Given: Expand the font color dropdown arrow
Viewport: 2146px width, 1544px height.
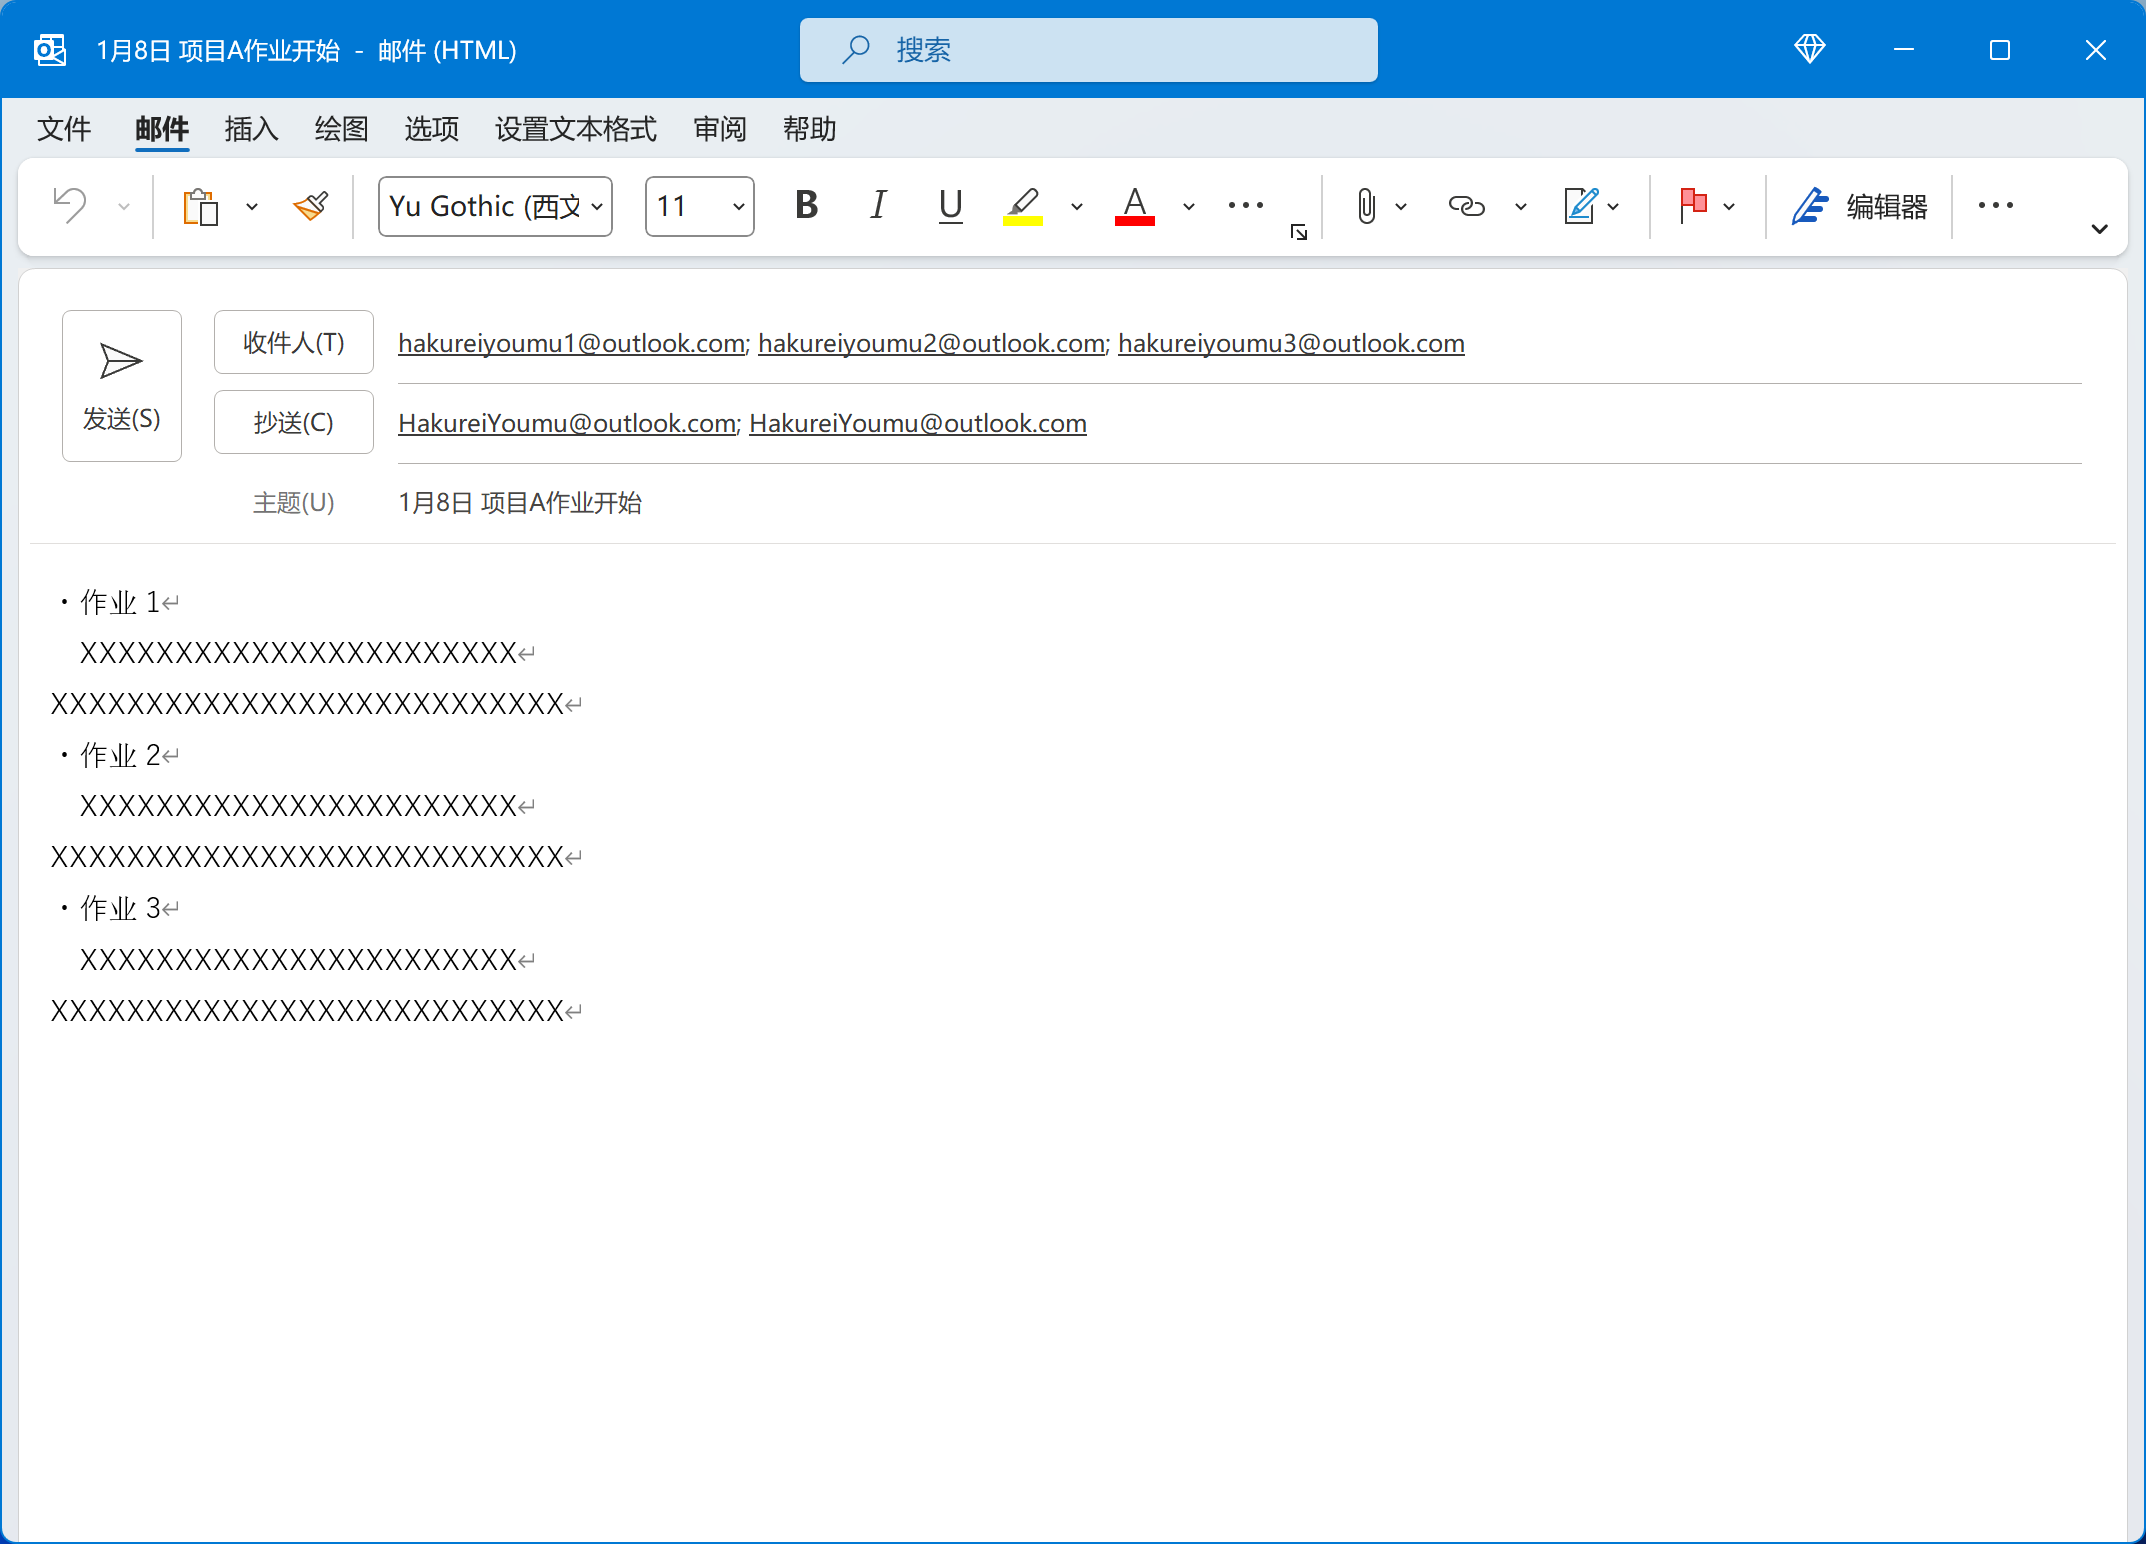Looking at the screenshot, I should pos(1188,207).
